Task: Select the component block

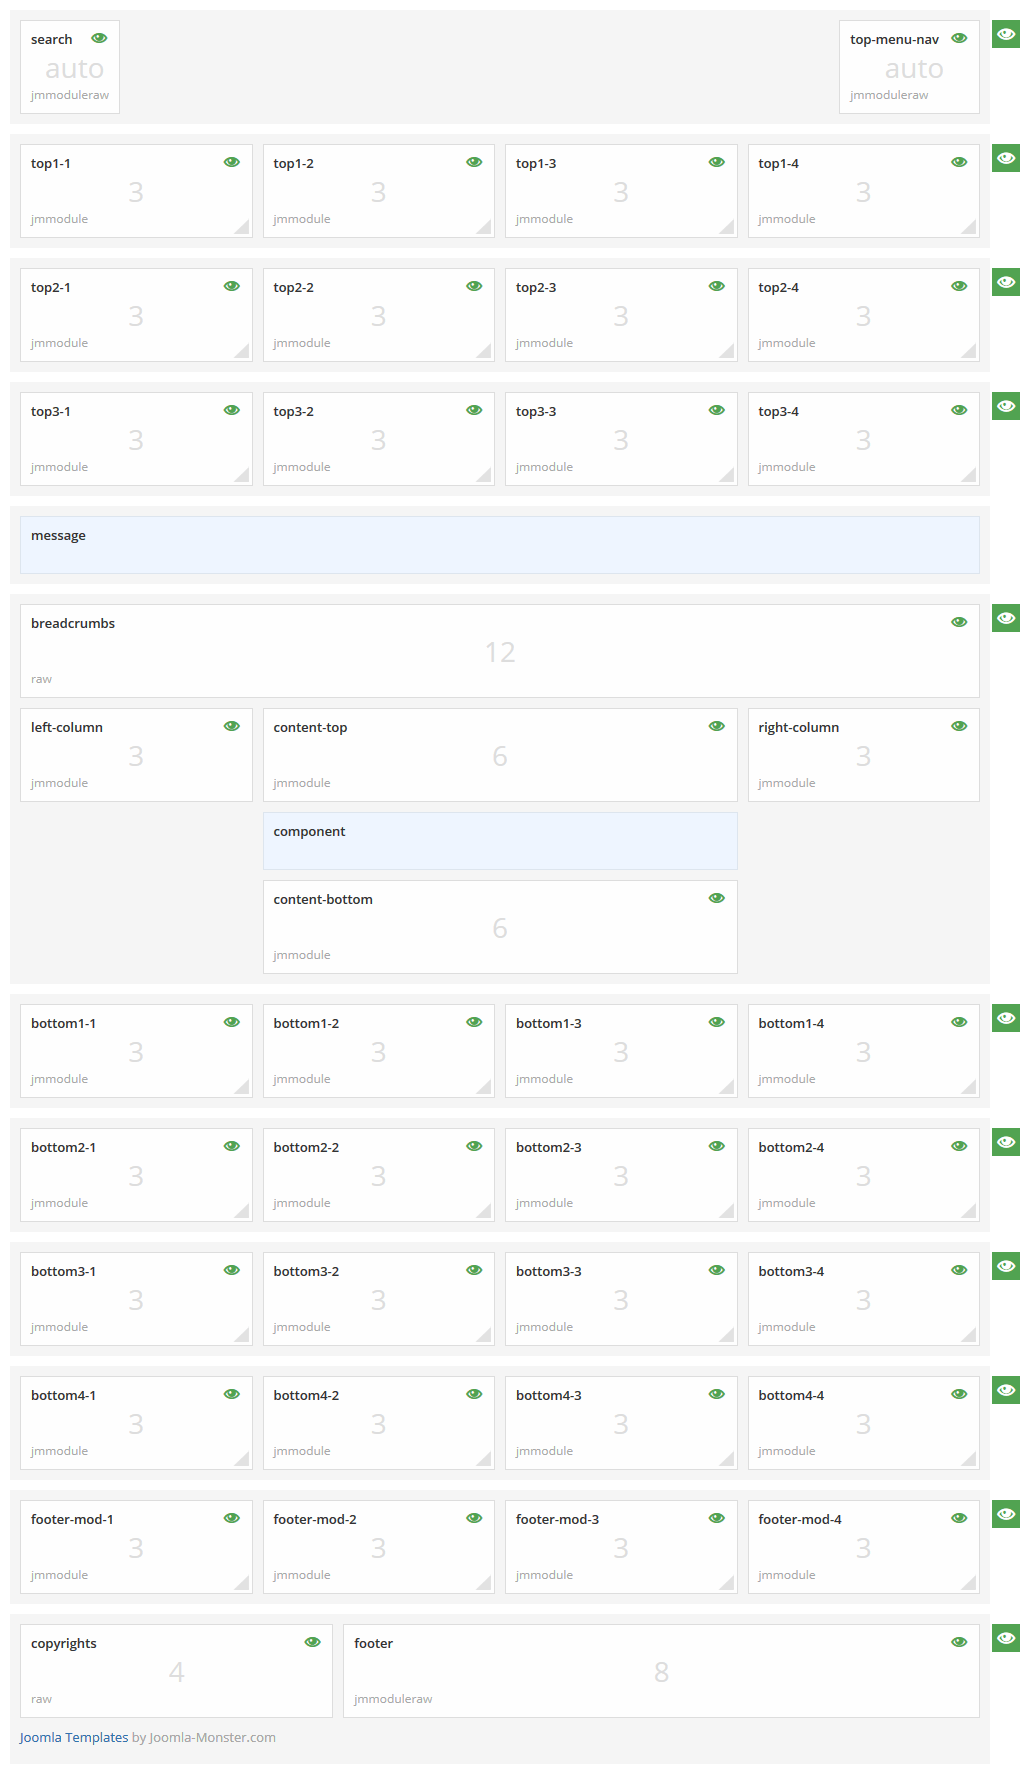Action: point(500,841)
